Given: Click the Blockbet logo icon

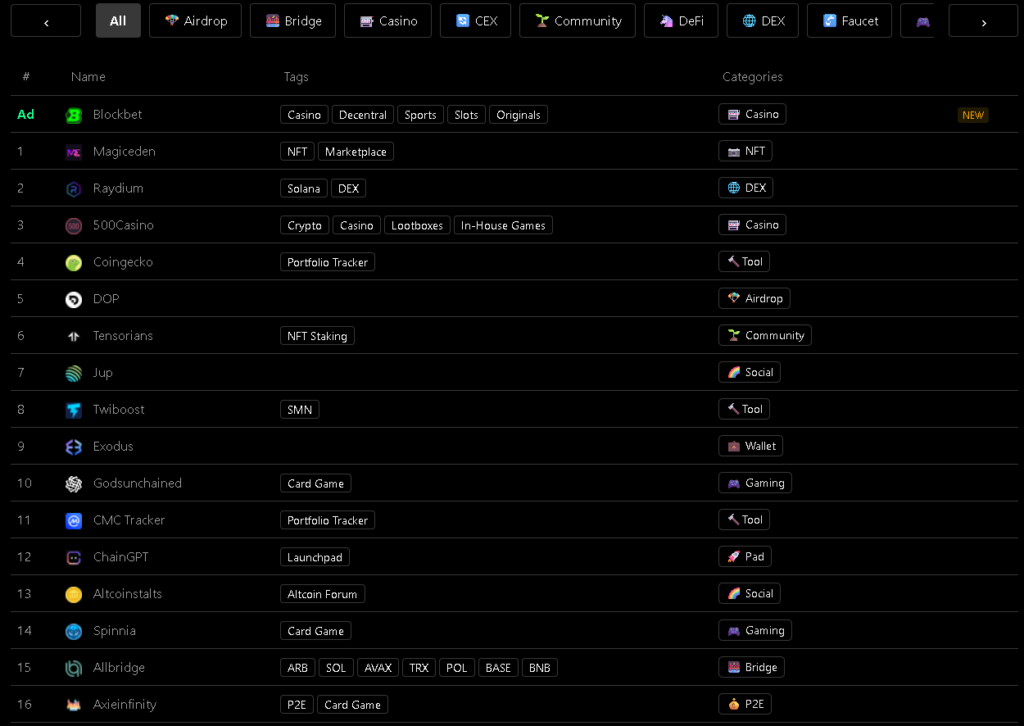Looking at the screenshot, I should point(73,115).
